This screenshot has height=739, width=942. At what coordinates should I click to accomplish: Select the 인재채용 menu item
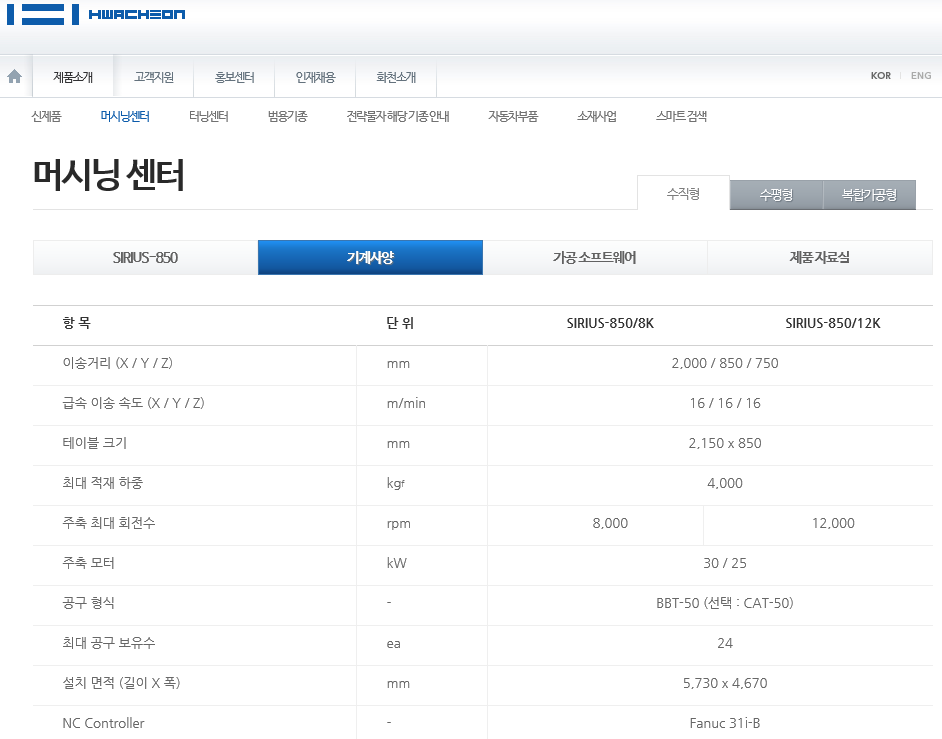pyautogui.click(x=315, y=77)
